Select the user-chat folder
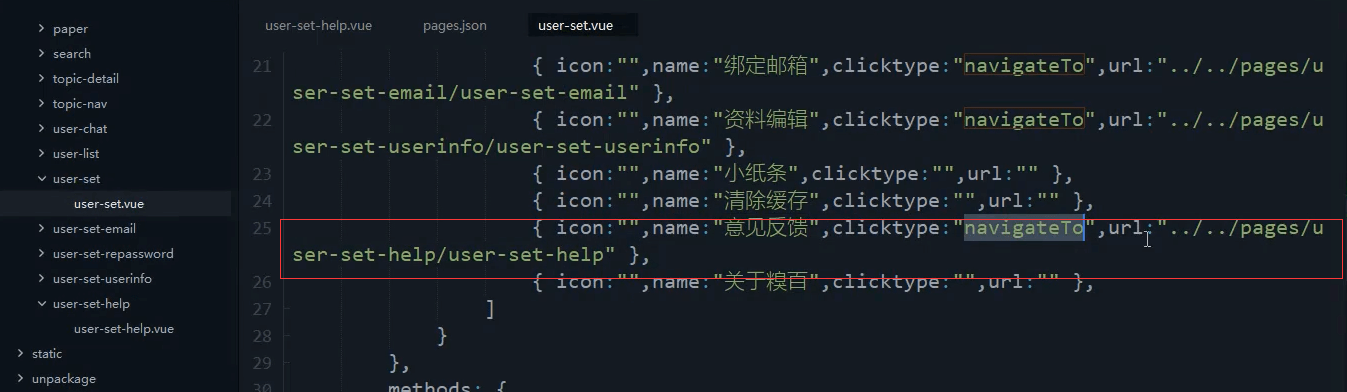This screenshot has height=392, width=1347. click(x=80, y=129)
